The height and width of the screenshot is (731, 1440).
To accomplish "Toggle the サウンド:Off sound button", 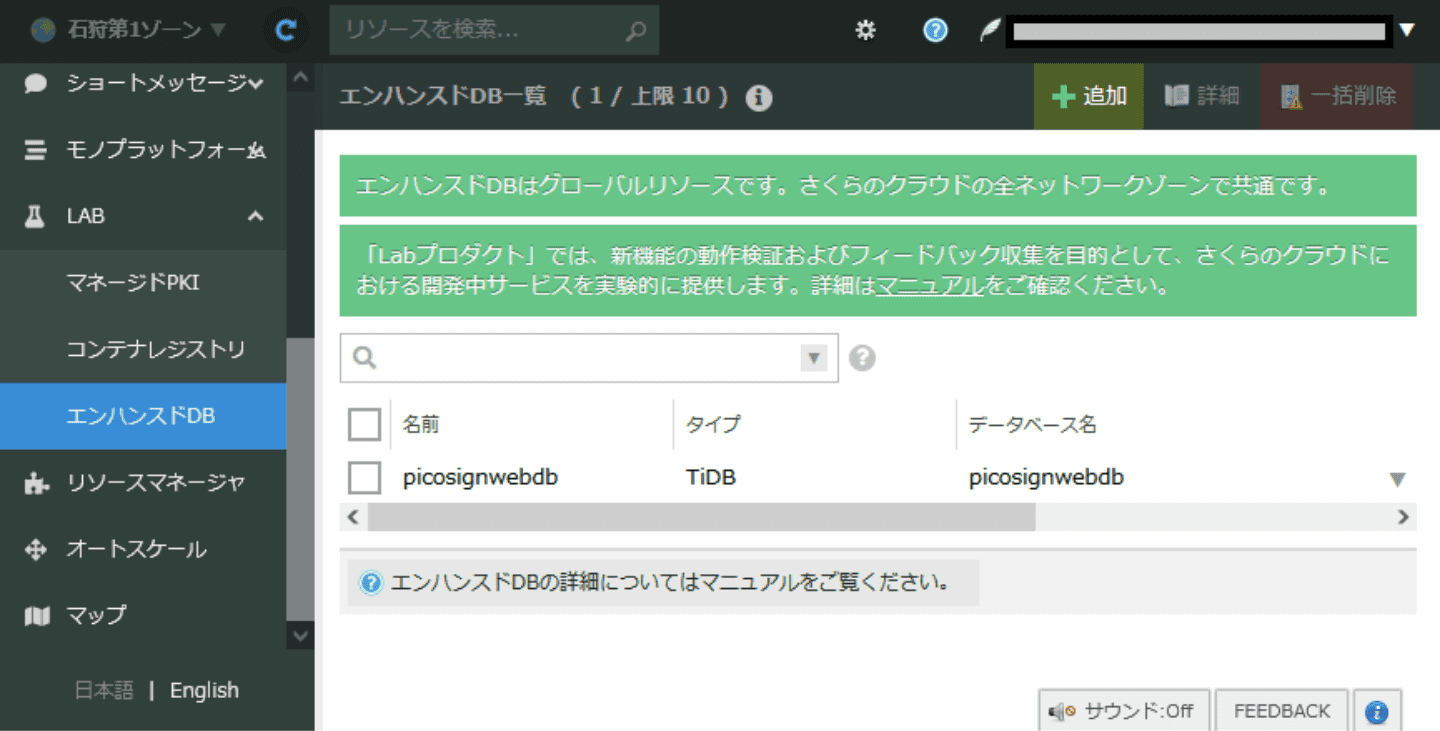I will click(x=1123, y=711).
